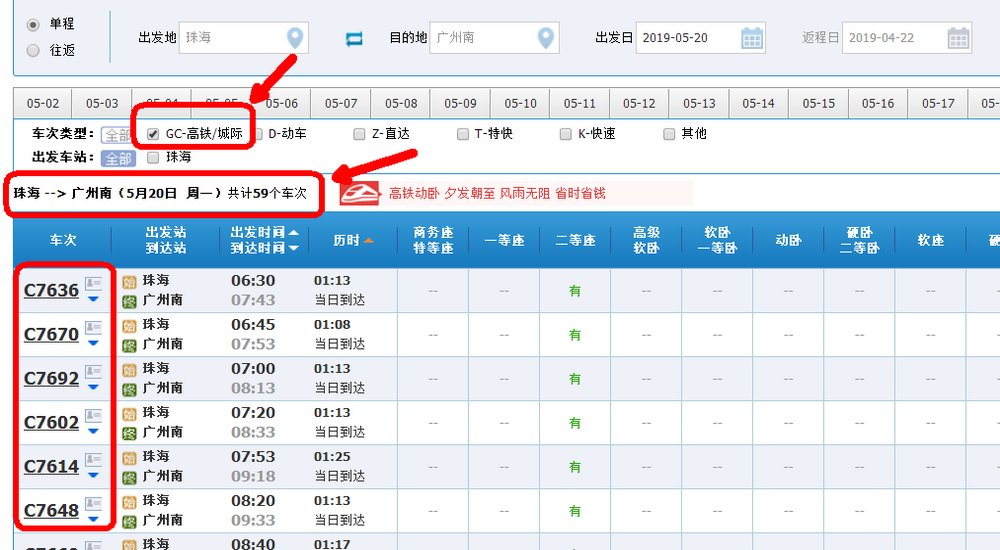Viewport: 1000px width, 550px height.
Task: Sort by 到达时间 descending arrow
Action: pyautogui.click(x=293, y=248)
